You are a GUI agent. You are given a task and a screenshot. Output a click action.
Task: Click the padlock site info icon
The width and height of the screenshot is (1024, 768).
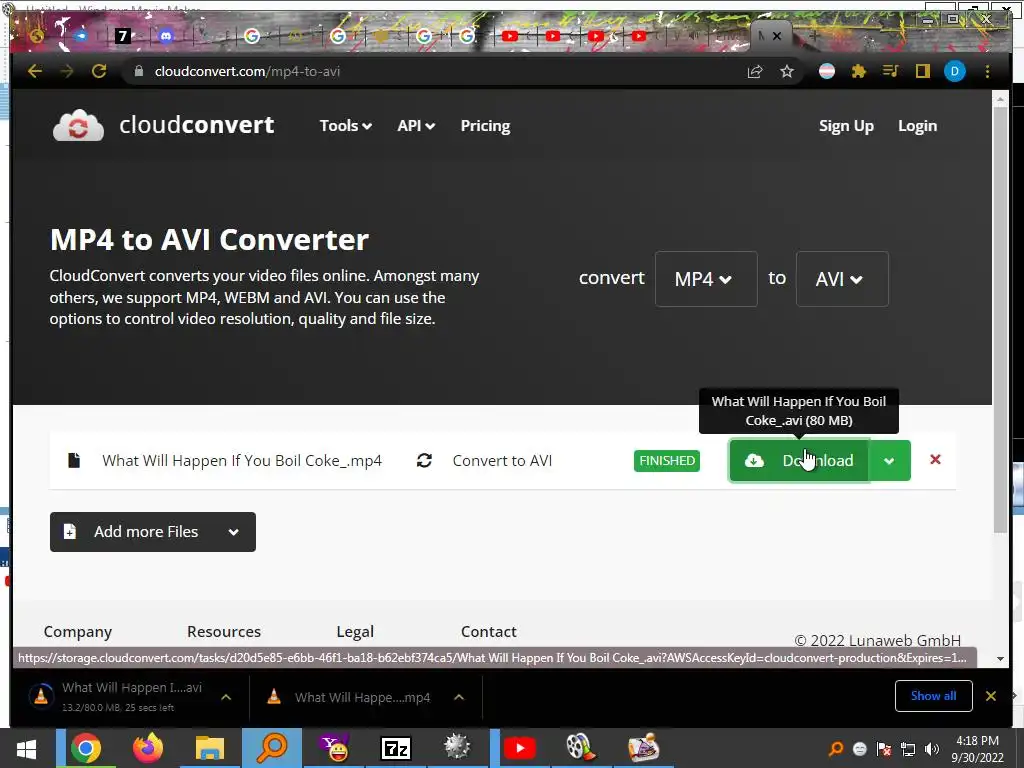[138, 71]
